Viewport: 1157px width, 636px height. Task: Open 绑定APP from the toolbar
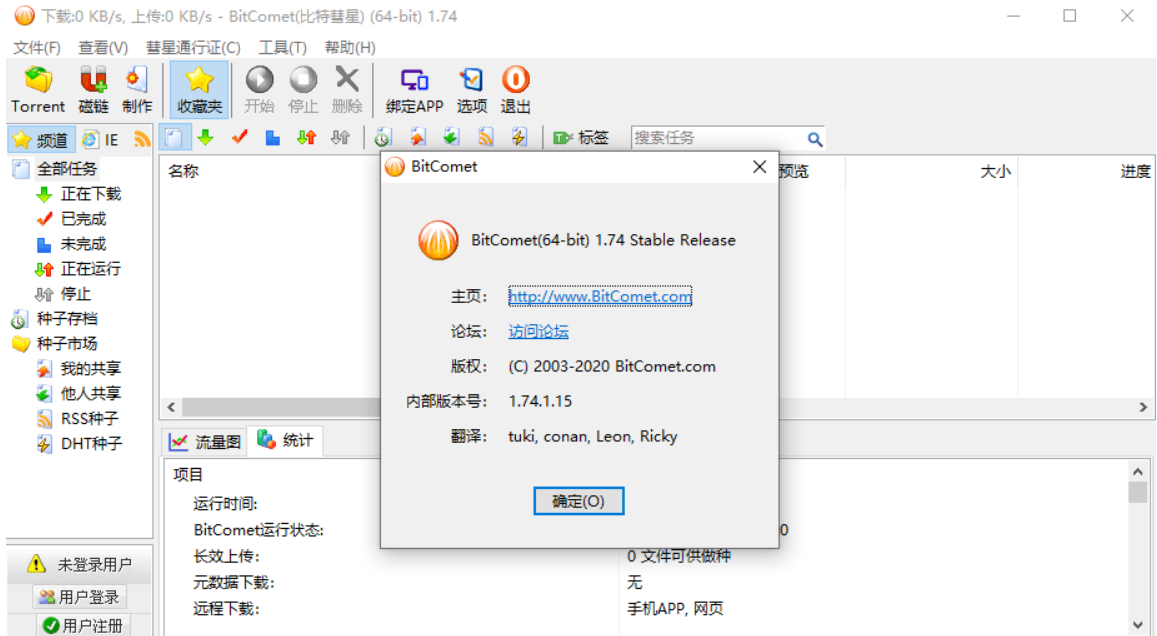[x=414, y=89]
